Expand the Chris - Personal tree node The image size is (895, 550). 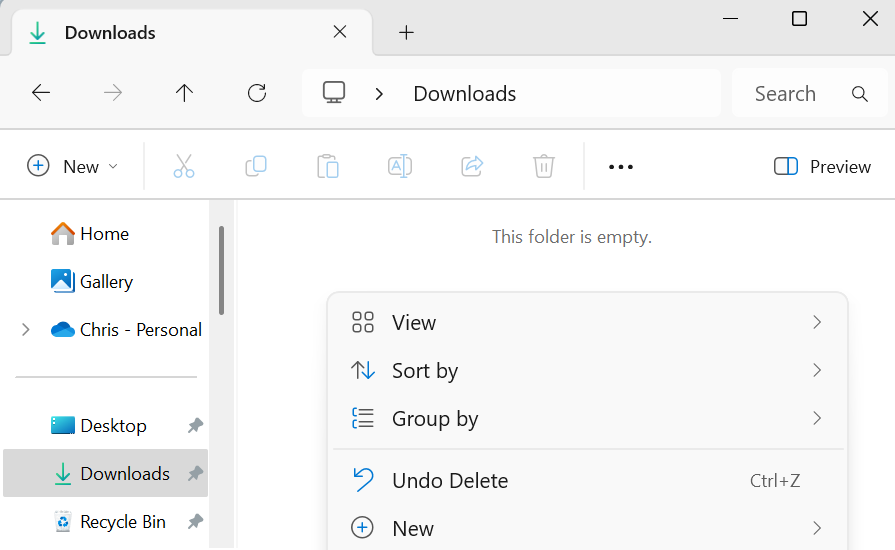tap(26, 329)
